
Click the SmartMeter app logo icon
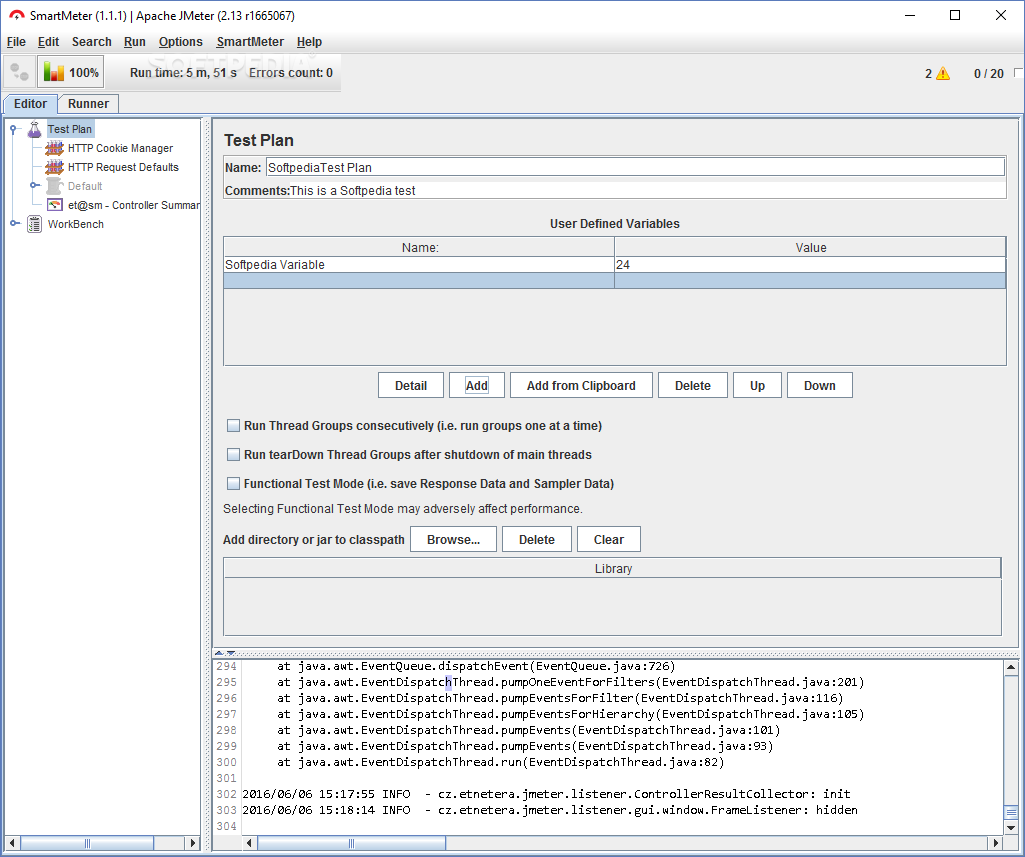coord(16,15)
